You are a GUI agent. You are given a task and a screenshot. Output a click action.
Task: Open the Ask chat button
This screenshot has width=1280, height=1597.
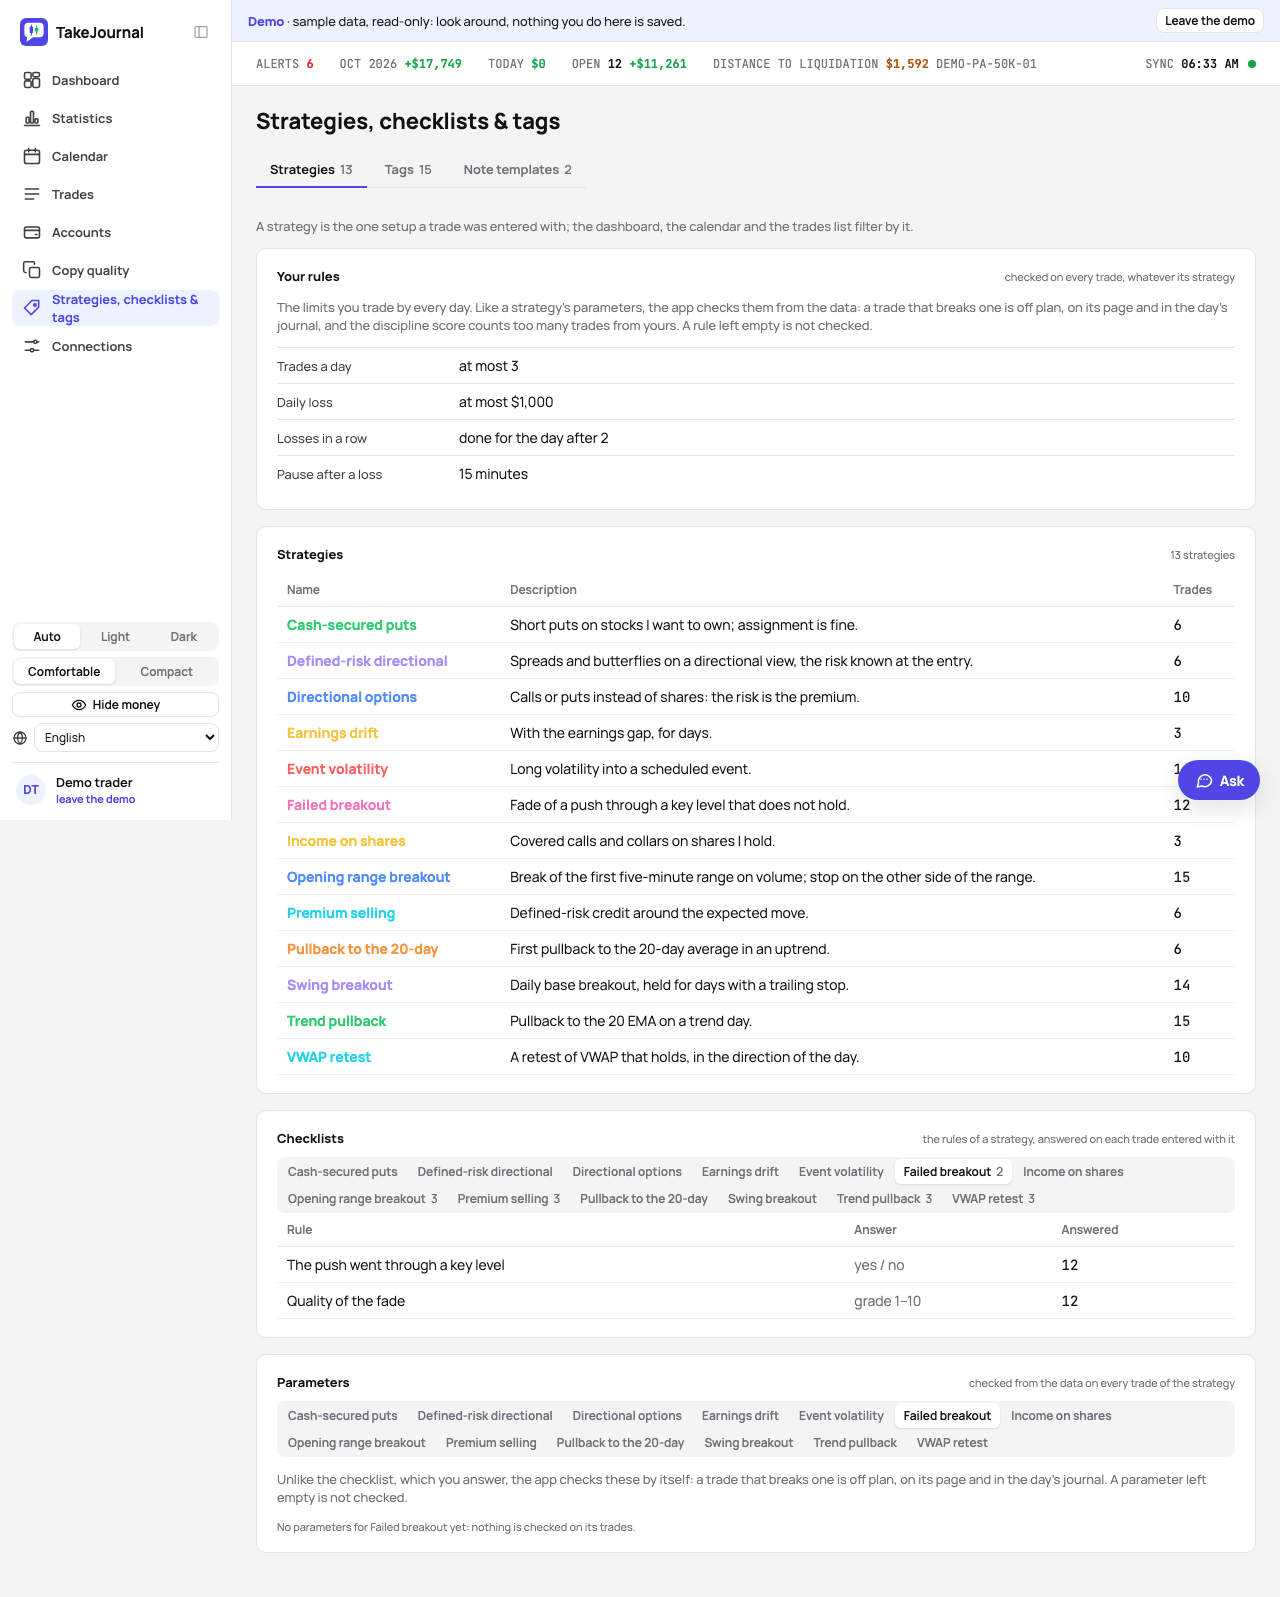click(1219, 781)
